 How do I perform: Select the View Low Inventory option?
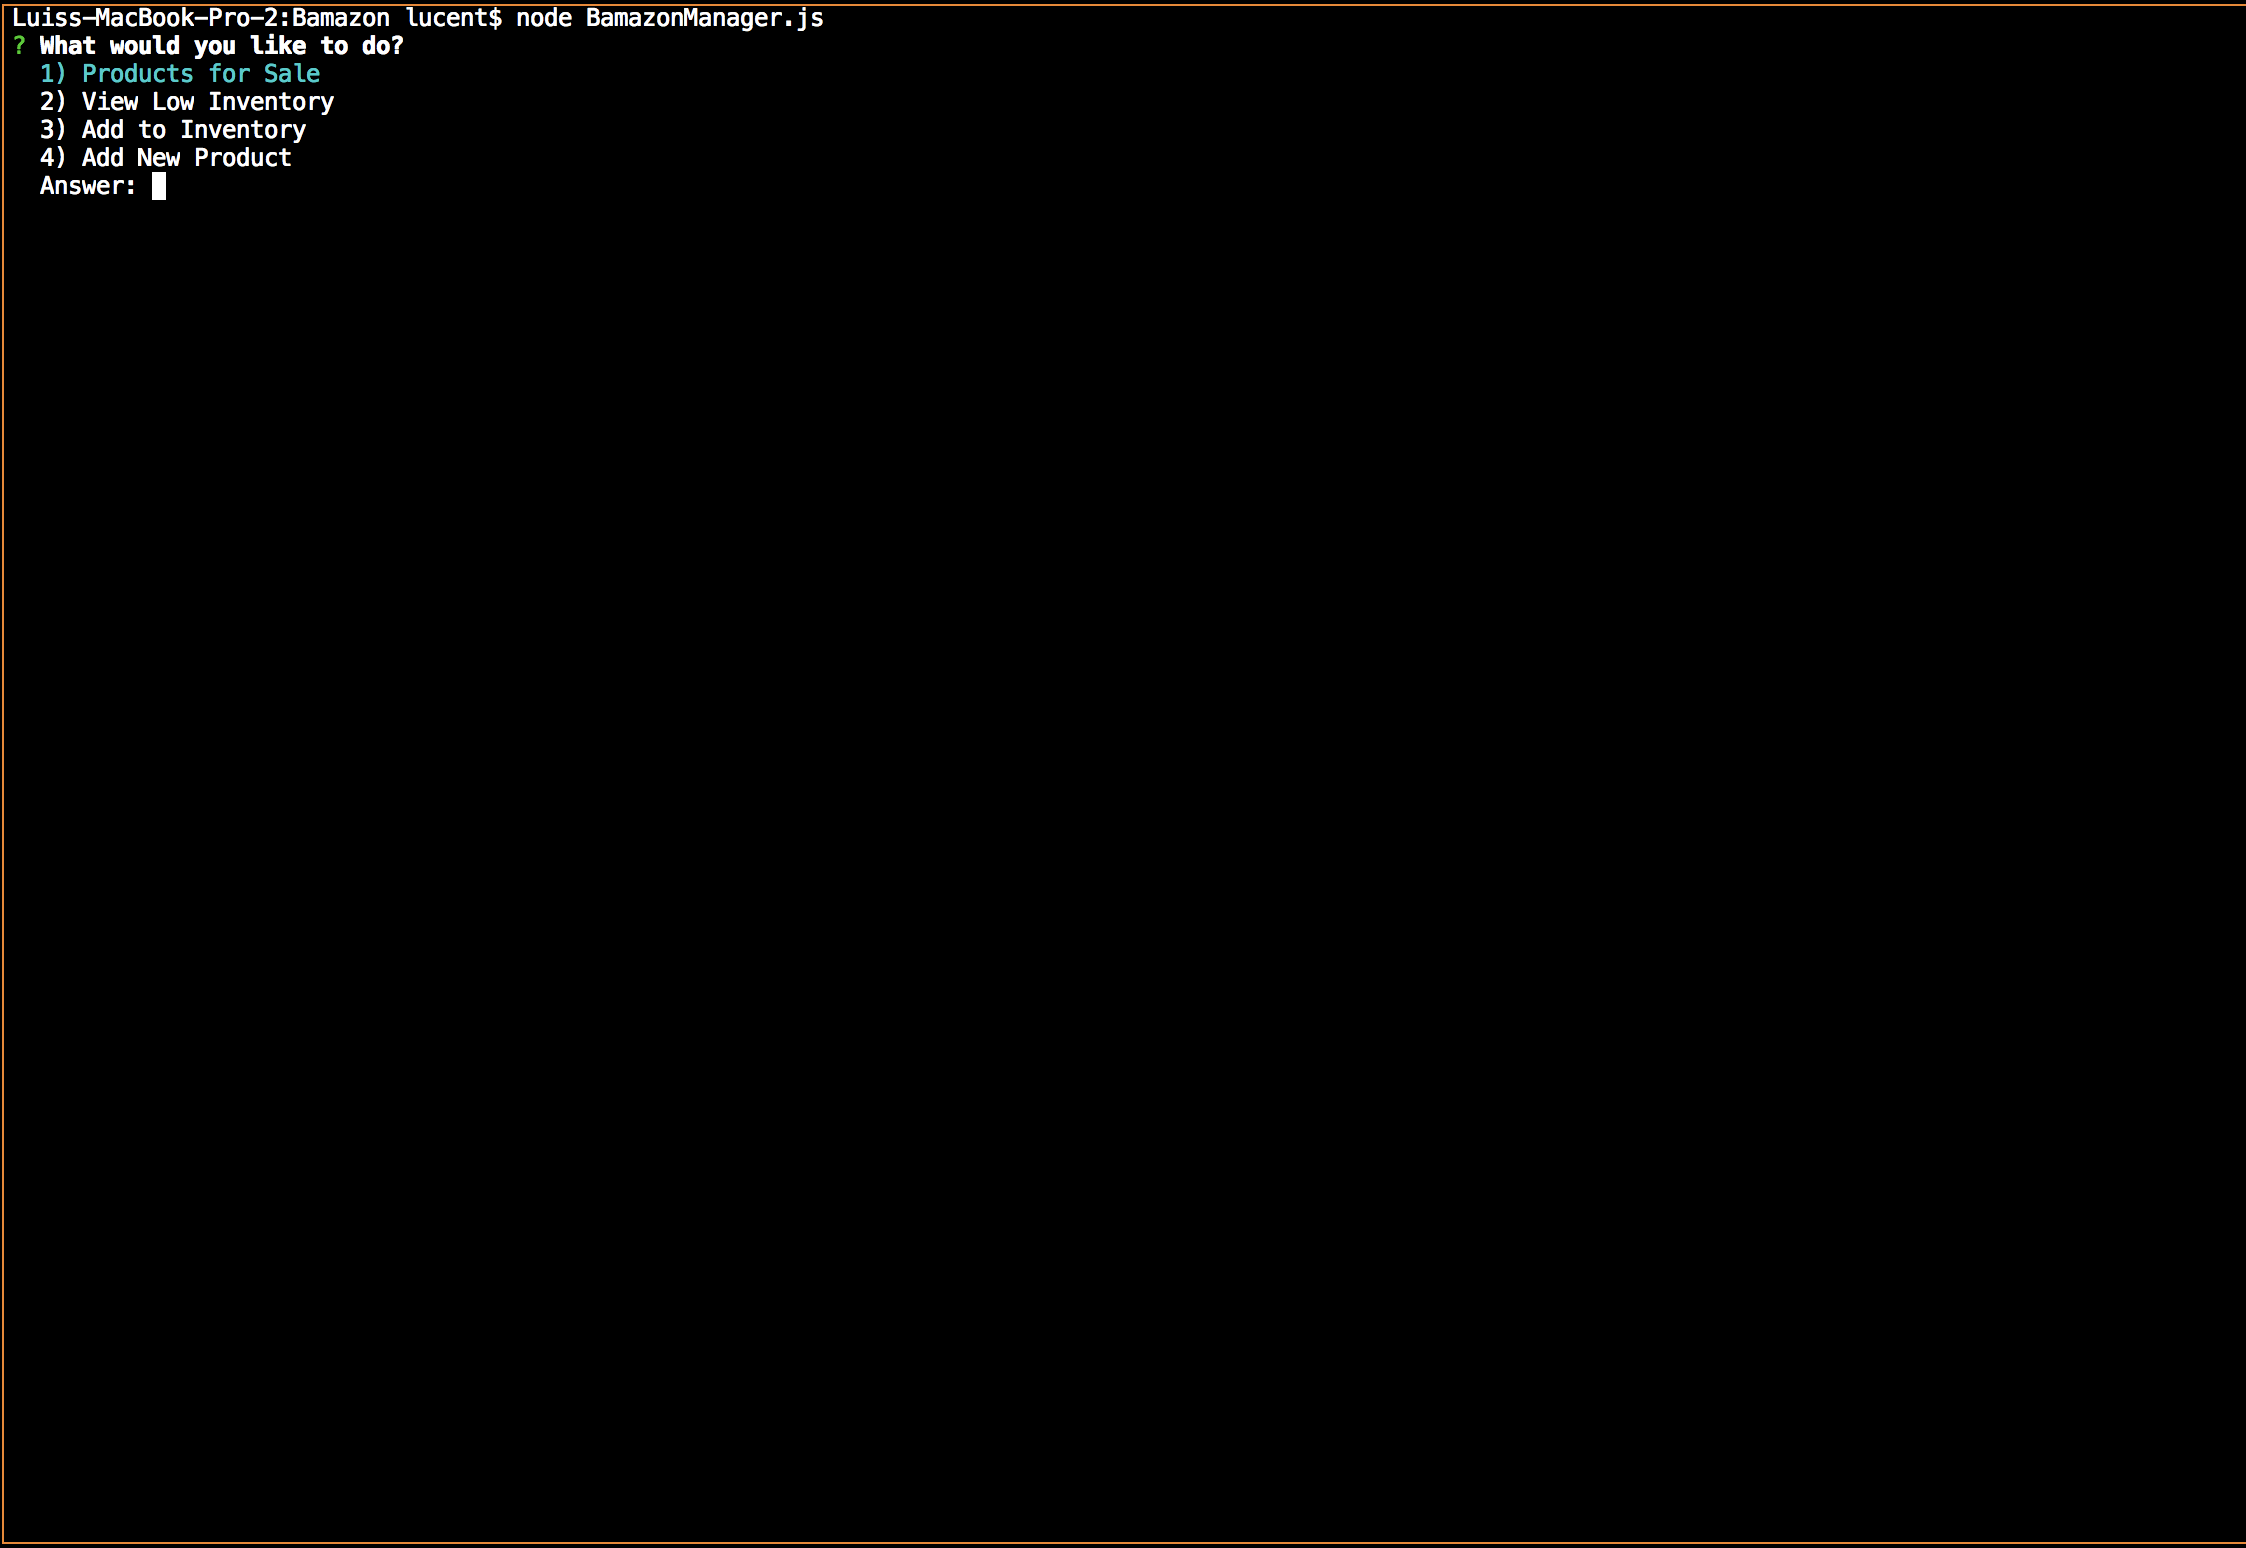tap(207, 102)
